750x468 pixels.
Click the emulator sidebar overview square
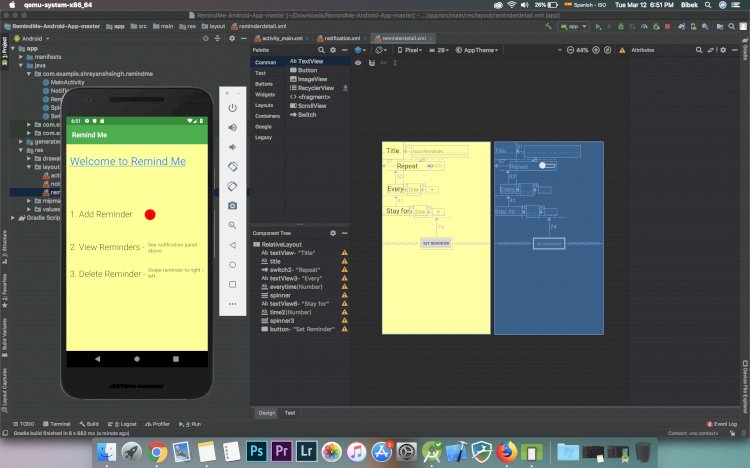pyautogui.click(x=232, y=284)
